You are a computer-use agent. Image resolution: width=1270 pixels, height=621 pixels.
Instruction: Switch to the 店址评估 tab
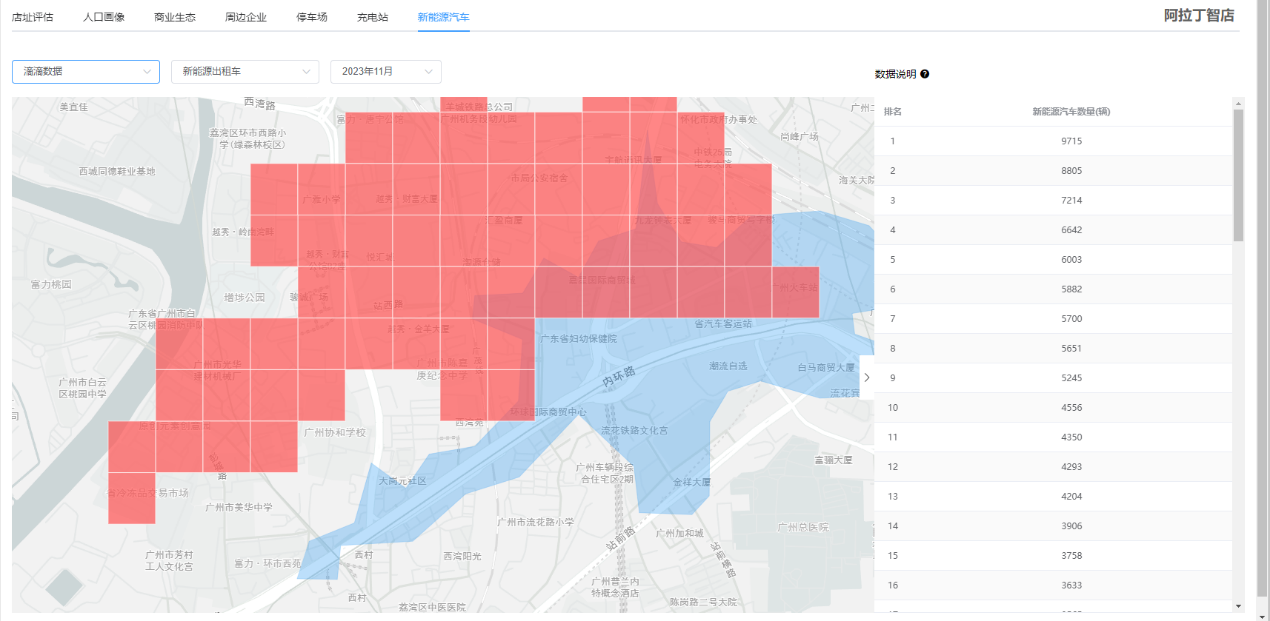tap(33, 17)
